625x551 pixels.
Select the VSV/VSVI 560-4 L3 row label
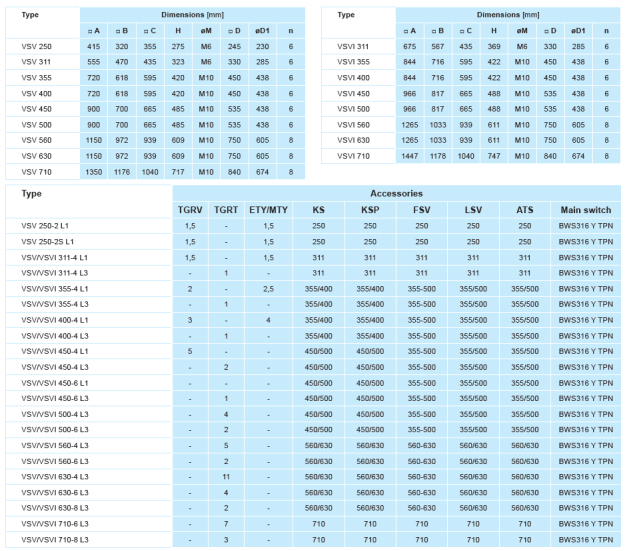point(55,446)
